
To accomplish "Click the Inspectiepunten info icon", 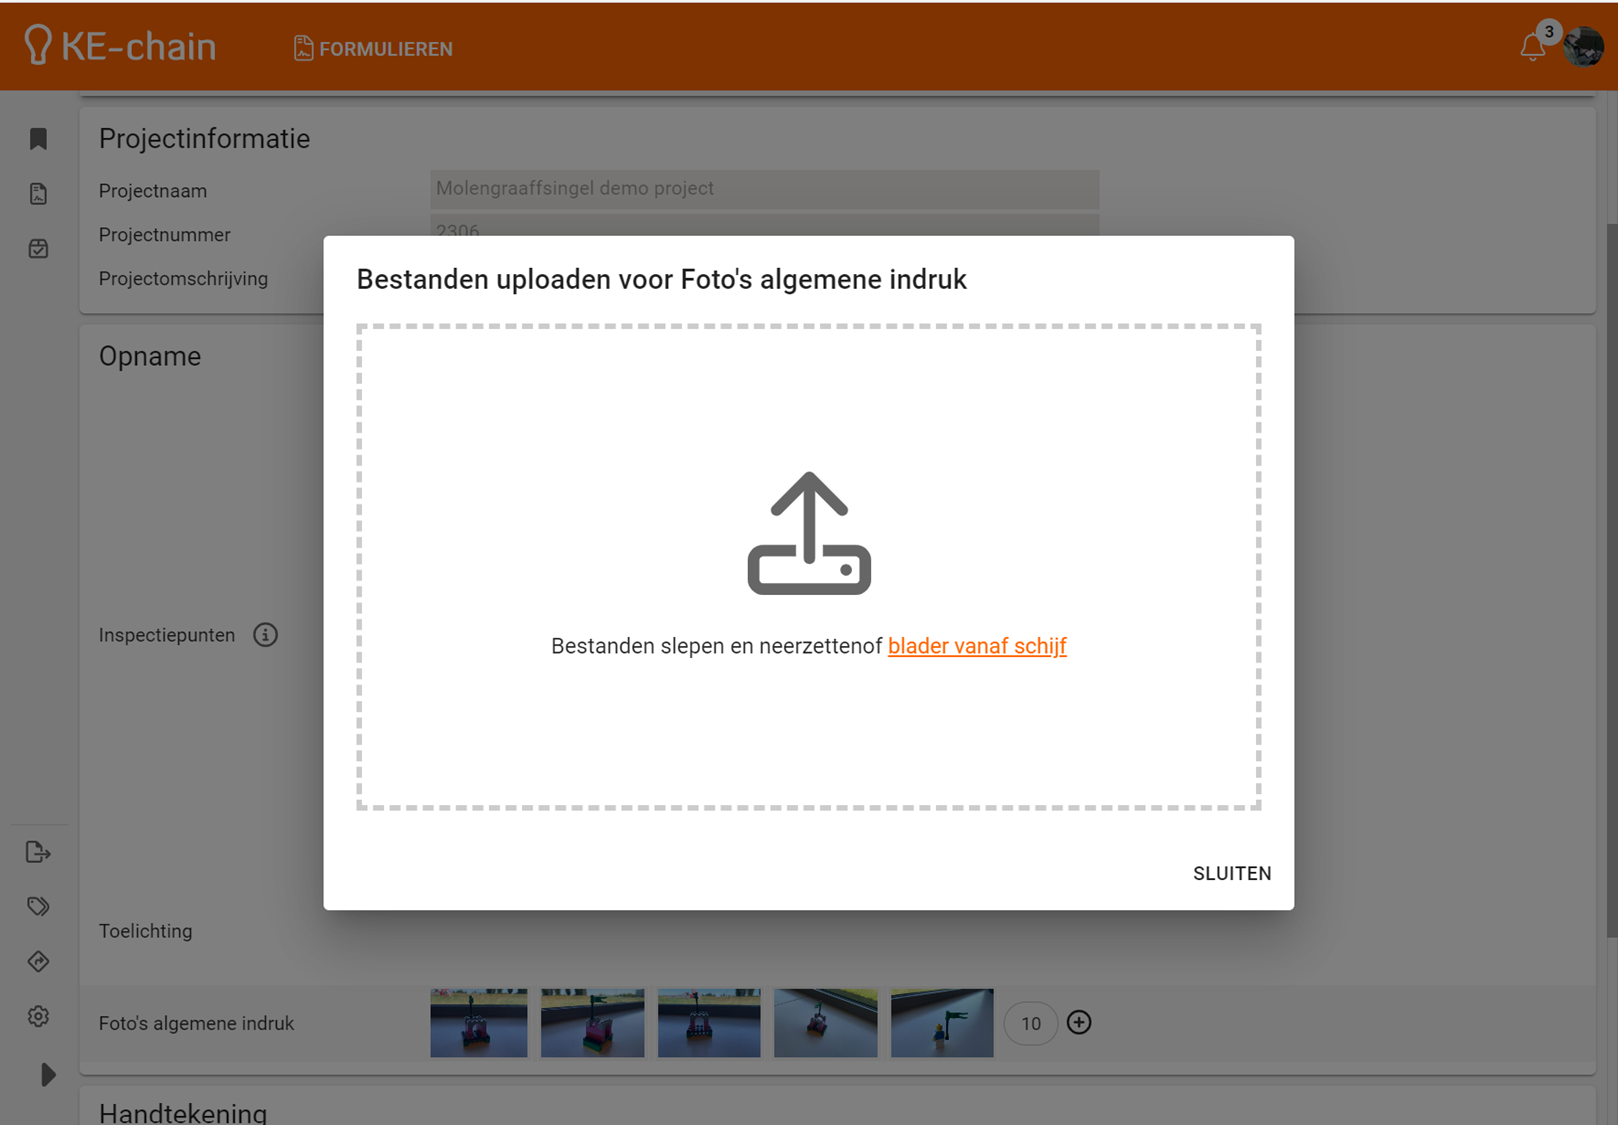I will [265, 635].
